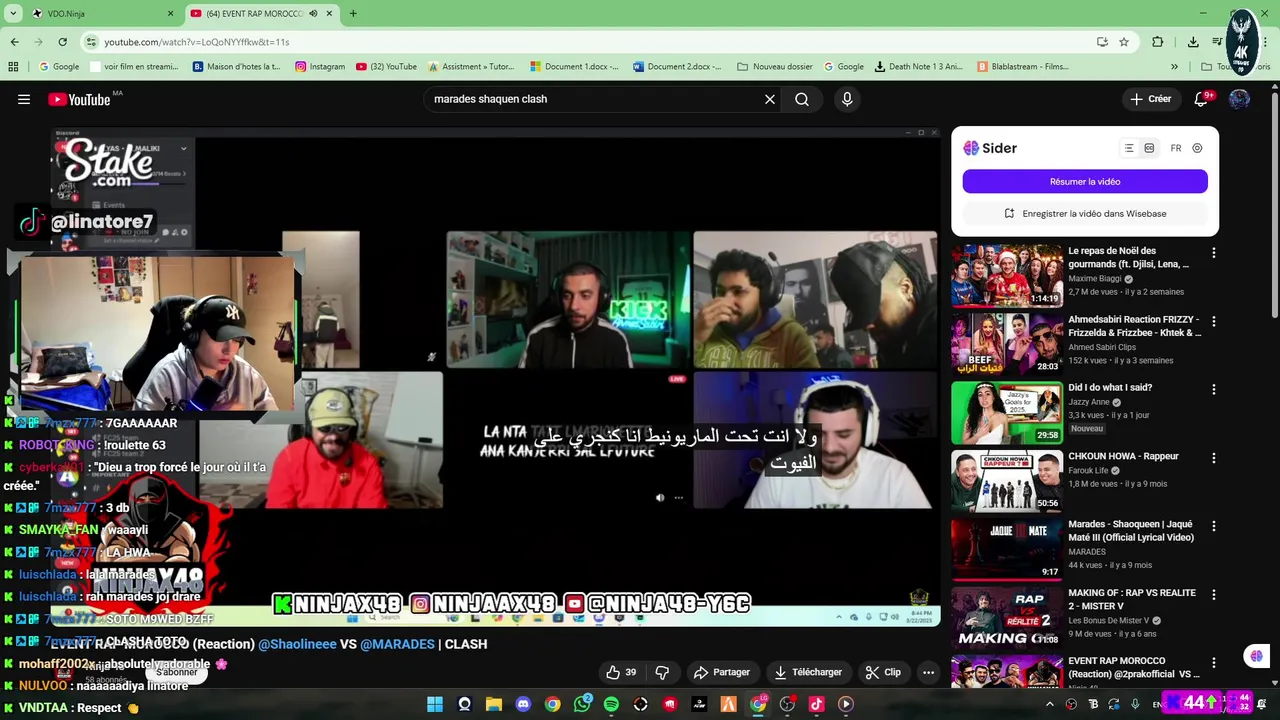The height and width of the screenshot is (720, 1280).
Task: Open Sider settings gear icon
Action: click(x=1197, y=148)
